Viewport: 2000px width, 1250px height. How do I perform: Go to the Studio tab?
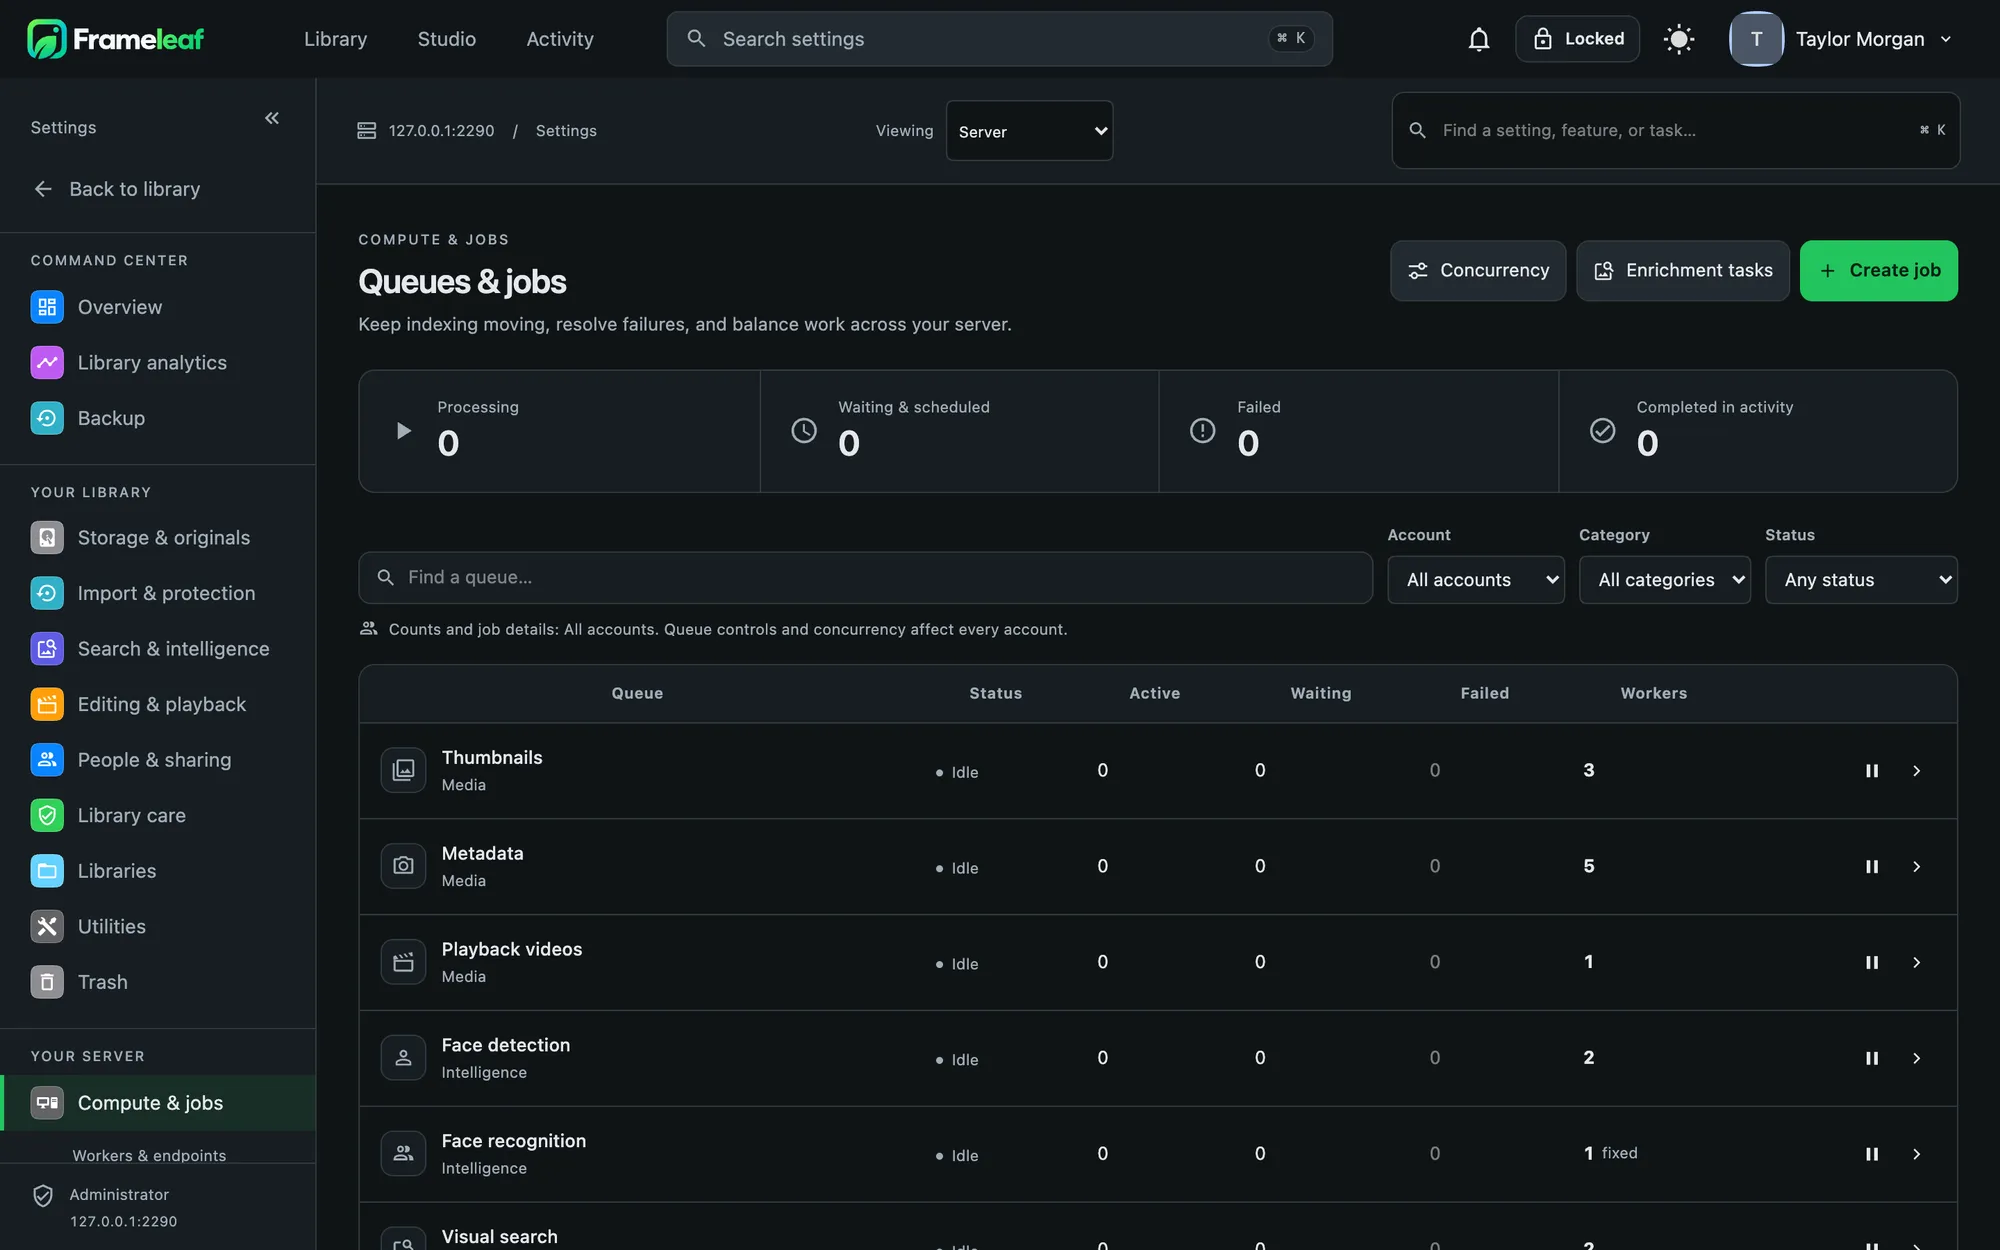[x=446, y=39]
